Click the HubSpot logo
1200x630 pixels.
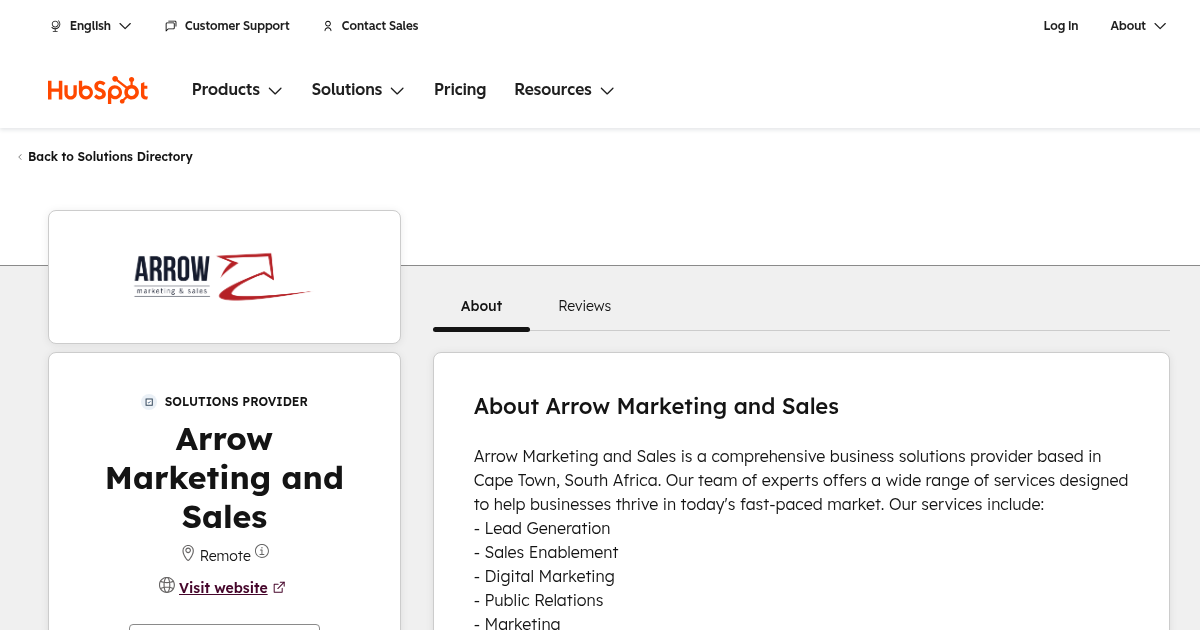[x=98, y=90]
